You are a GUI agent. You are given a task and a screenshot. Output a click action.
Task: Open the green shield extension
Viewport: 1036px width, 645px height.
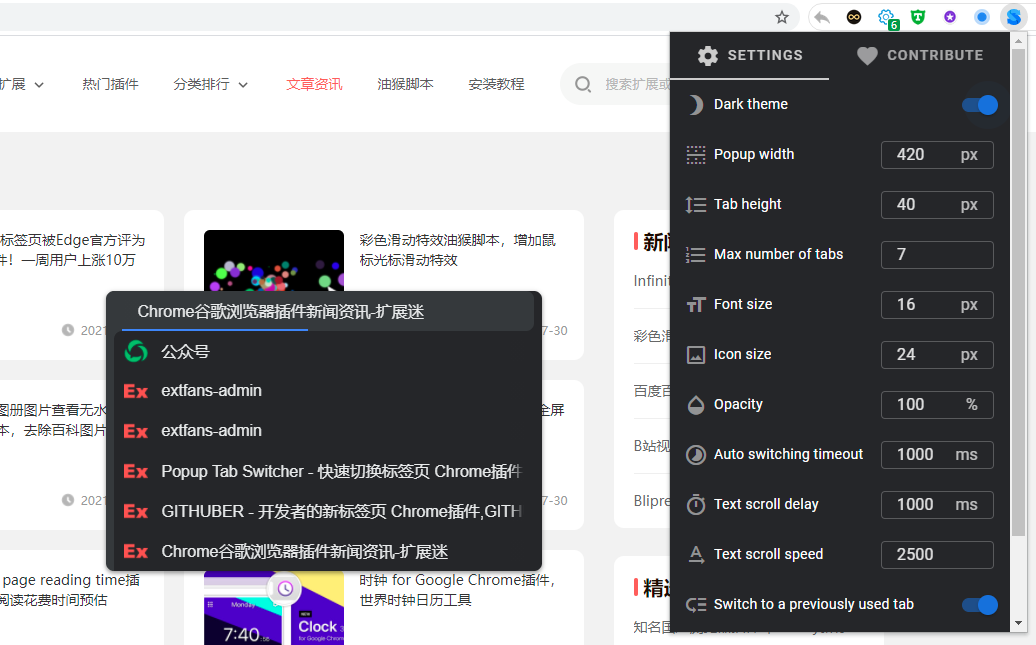(x=918, y=17)
